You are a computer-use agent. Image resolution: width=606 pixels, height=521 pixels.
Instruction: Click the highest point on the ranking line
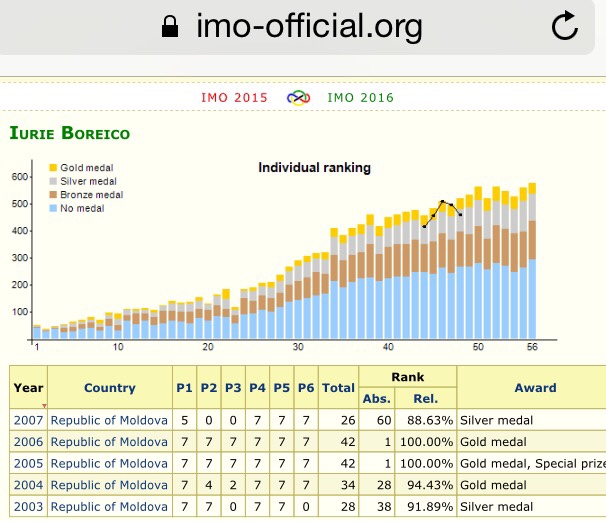pos(442,202)
